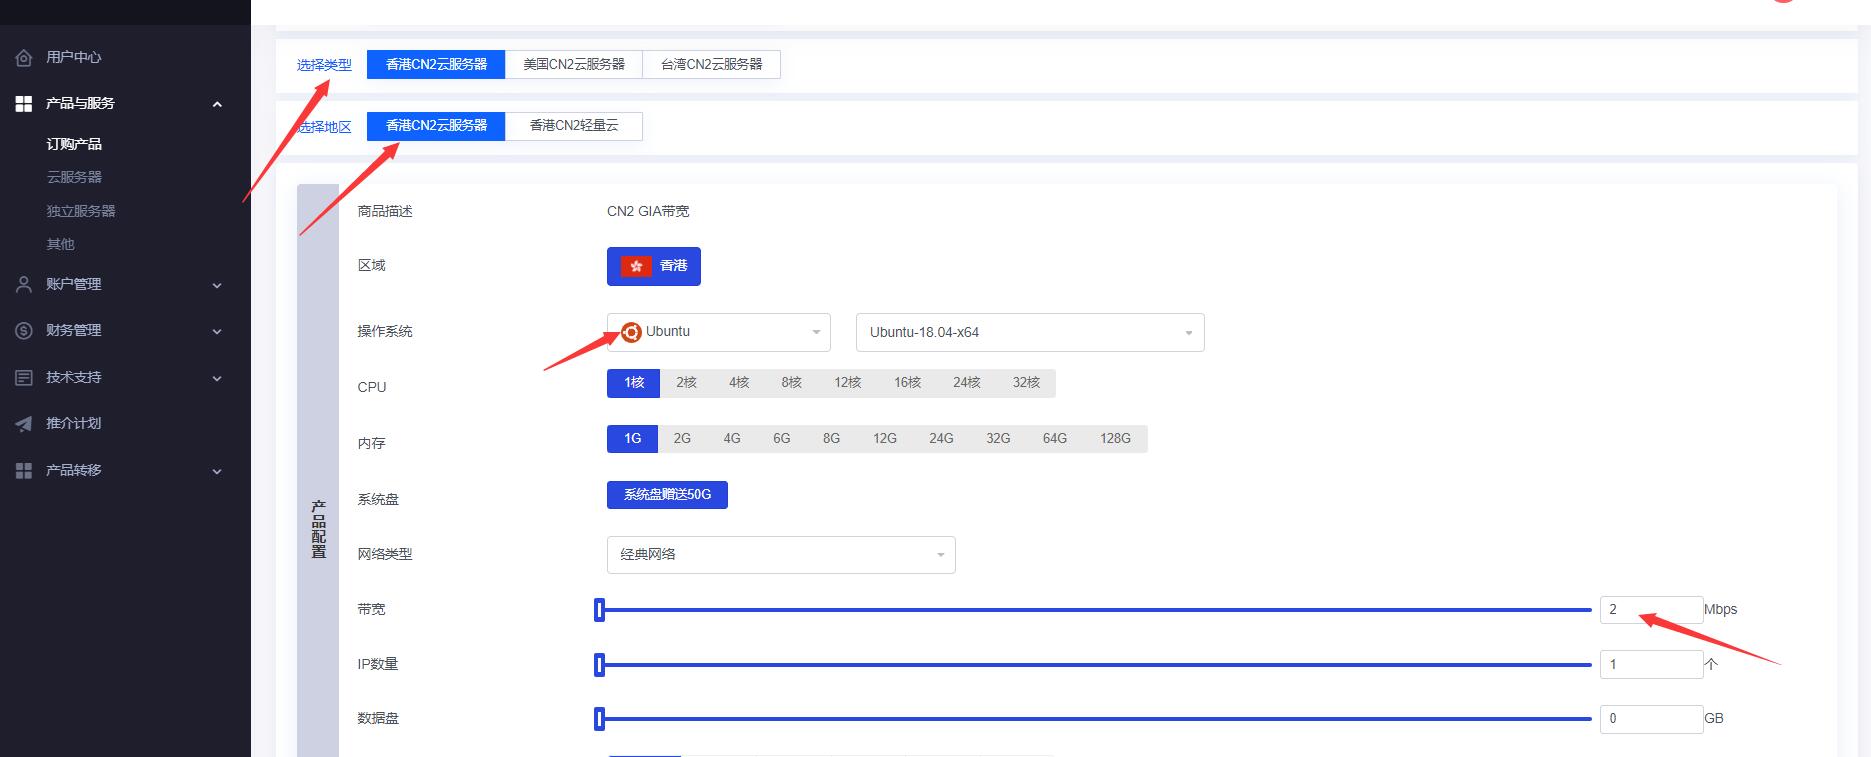Select 8核 CPU option
Screen dimensions: 1871x757
click(791, 383)
